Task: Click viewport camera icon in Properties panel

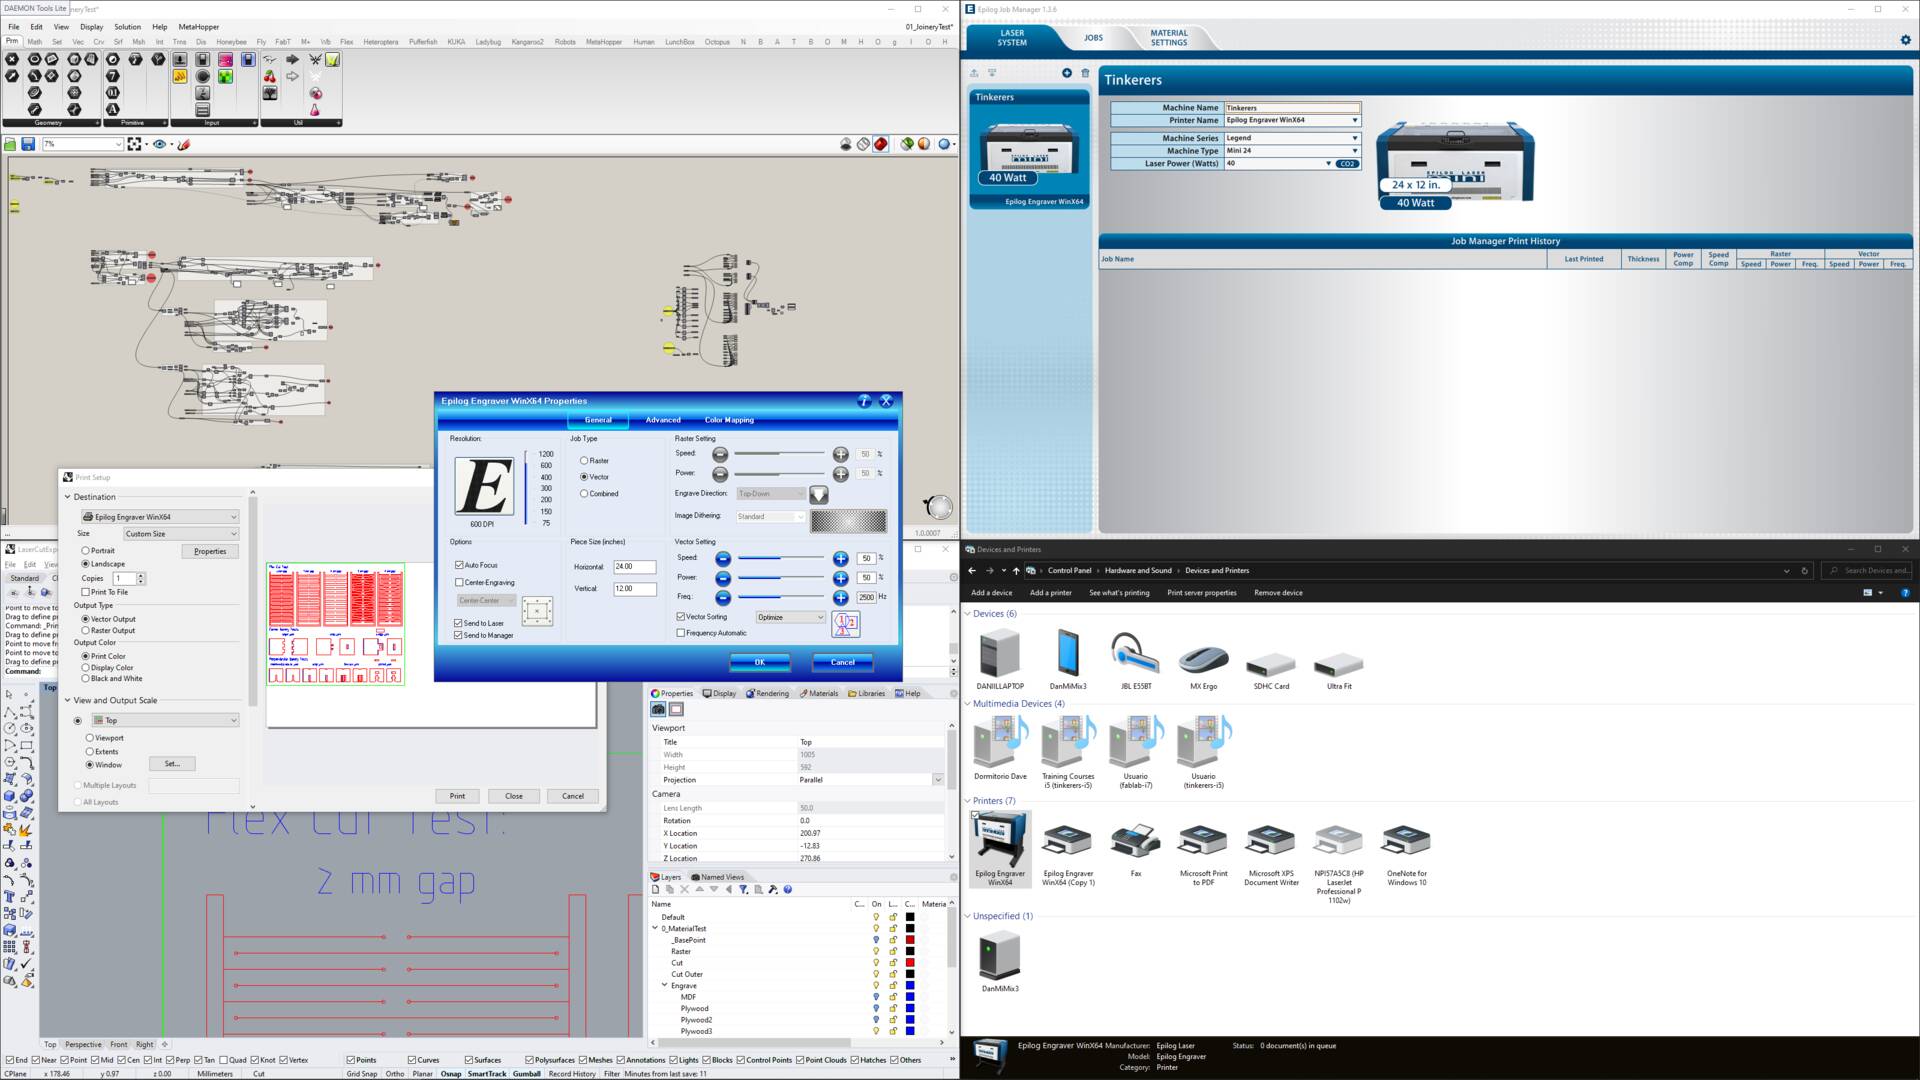Action: point(658,709)
